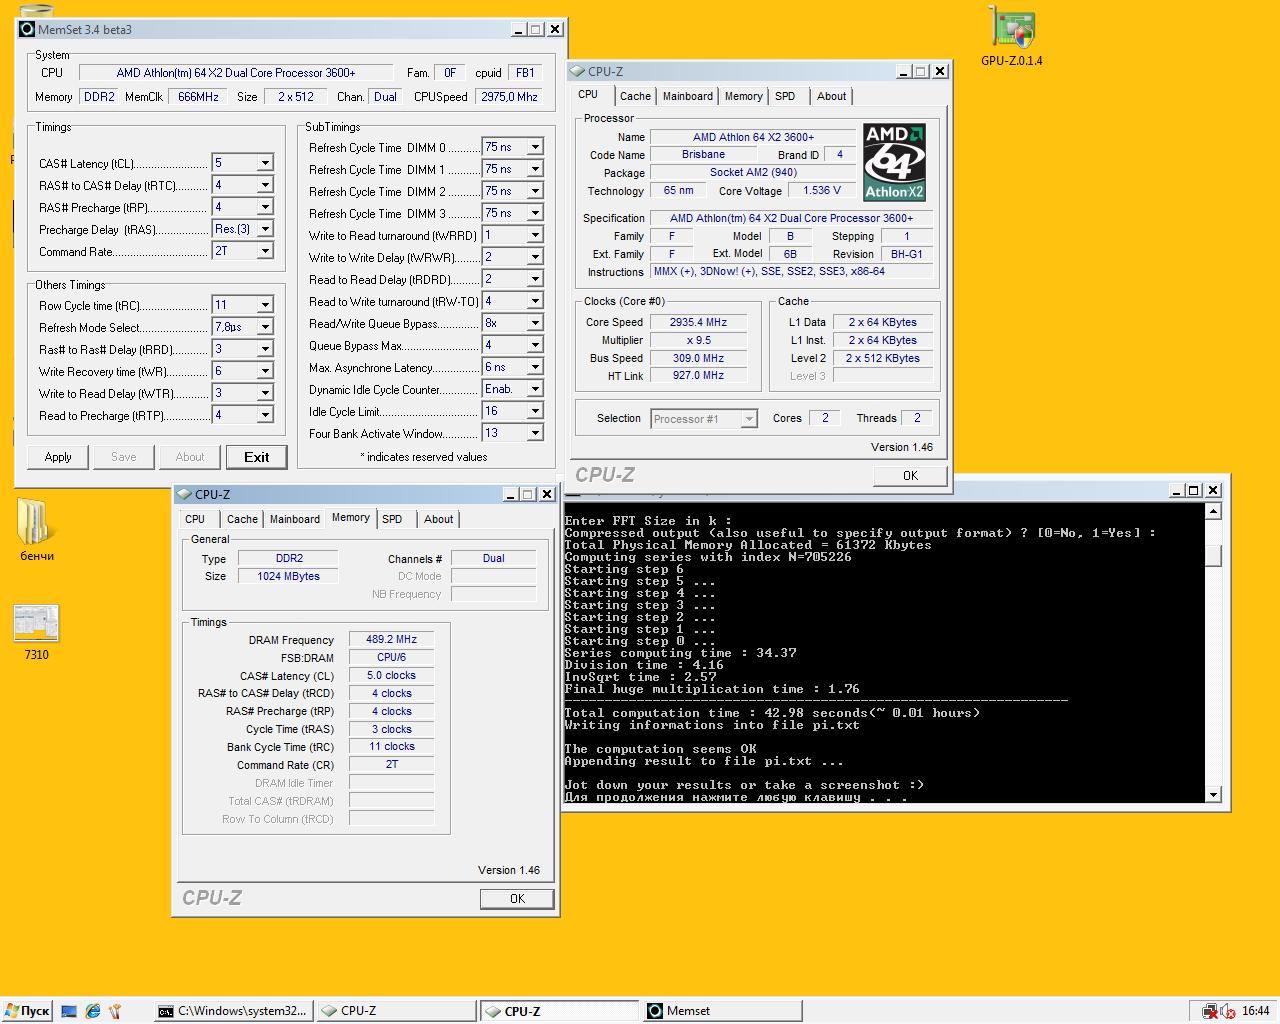This screenshot has height=1024, width=1280.
Task: Switch to Cache tab in top CPU-Z
Action: [635, 96]
